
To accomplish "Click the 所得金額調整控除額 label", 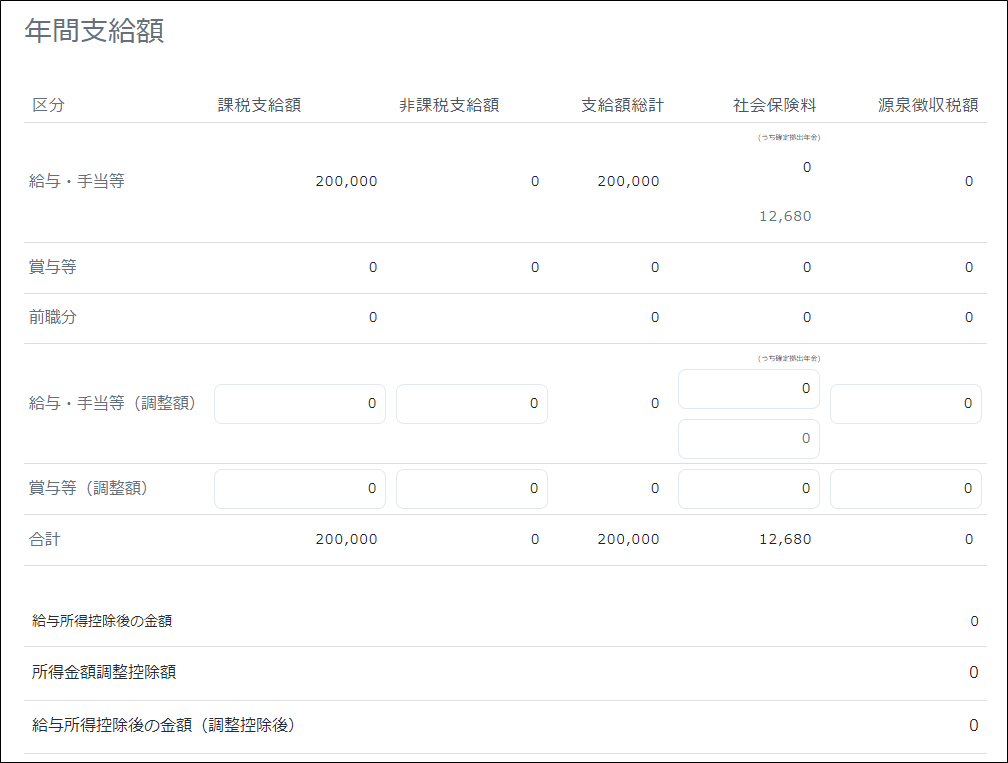I will pyautogui.click(x=104, y=672).
